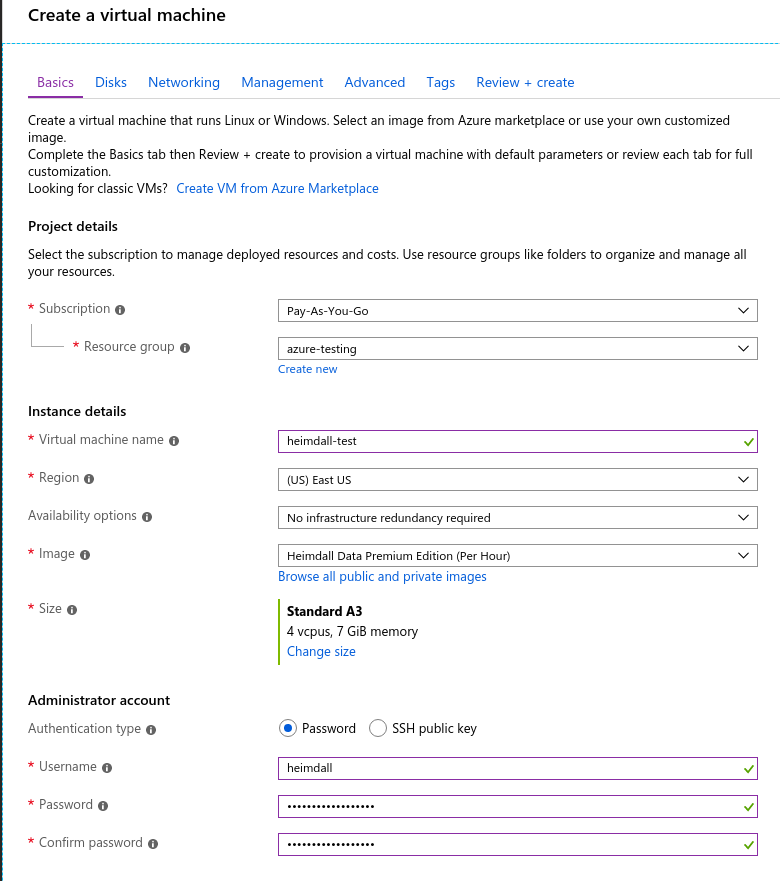780x881 pixels.
Task: Open Browse all public and private images
Action: [x=382, y=577]
